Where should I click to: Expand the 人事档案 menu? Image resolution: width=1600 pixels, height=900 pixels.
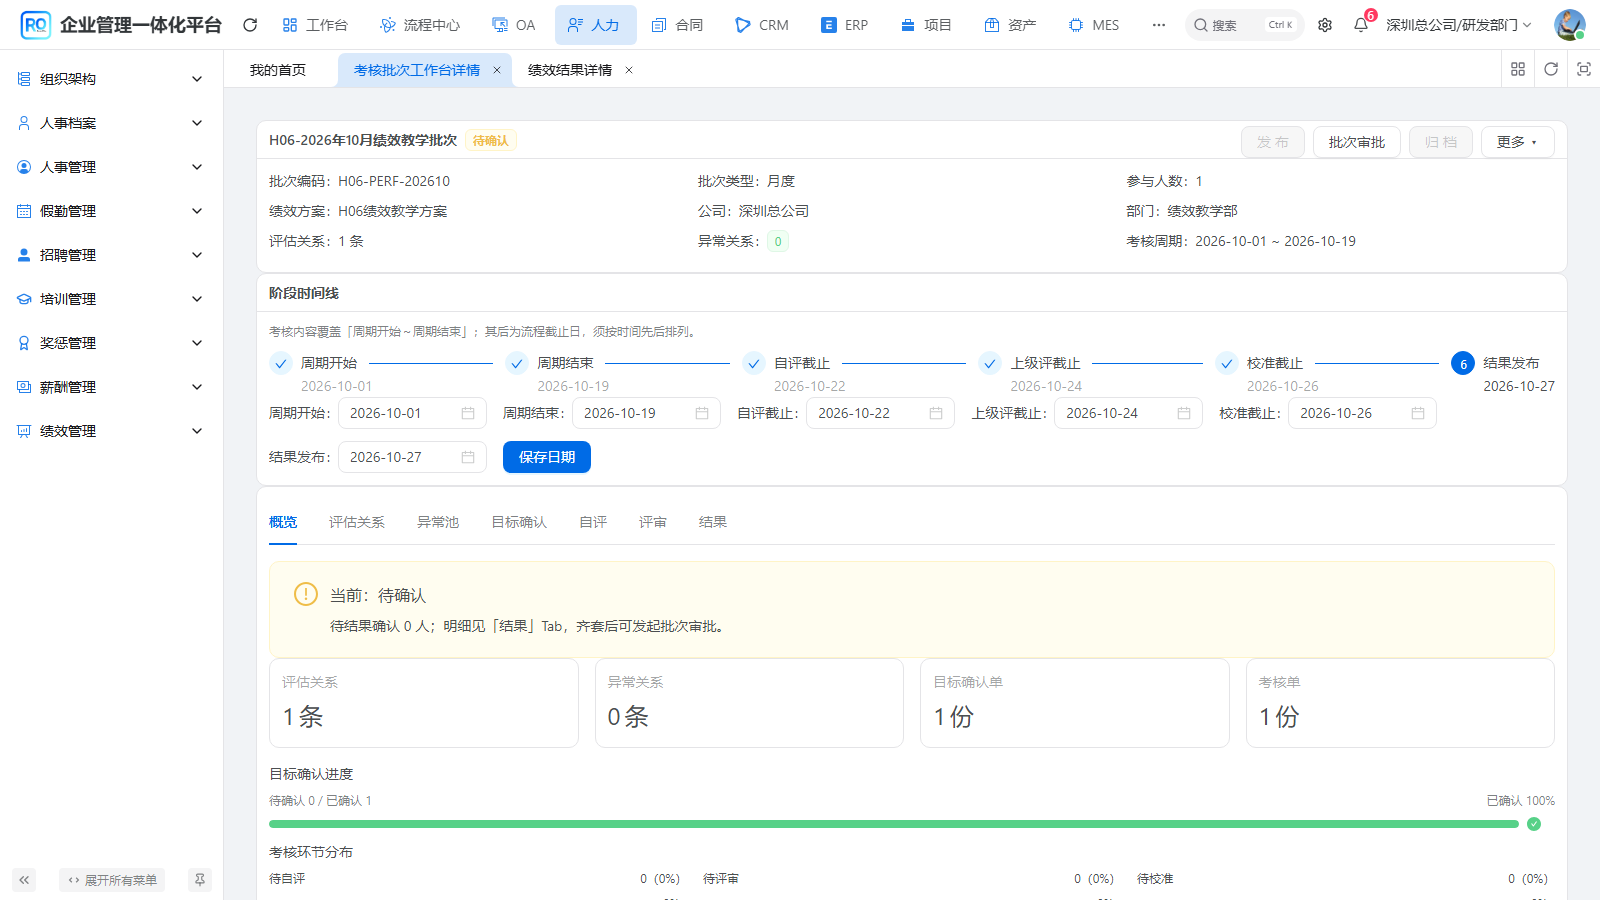pos(111,123)
